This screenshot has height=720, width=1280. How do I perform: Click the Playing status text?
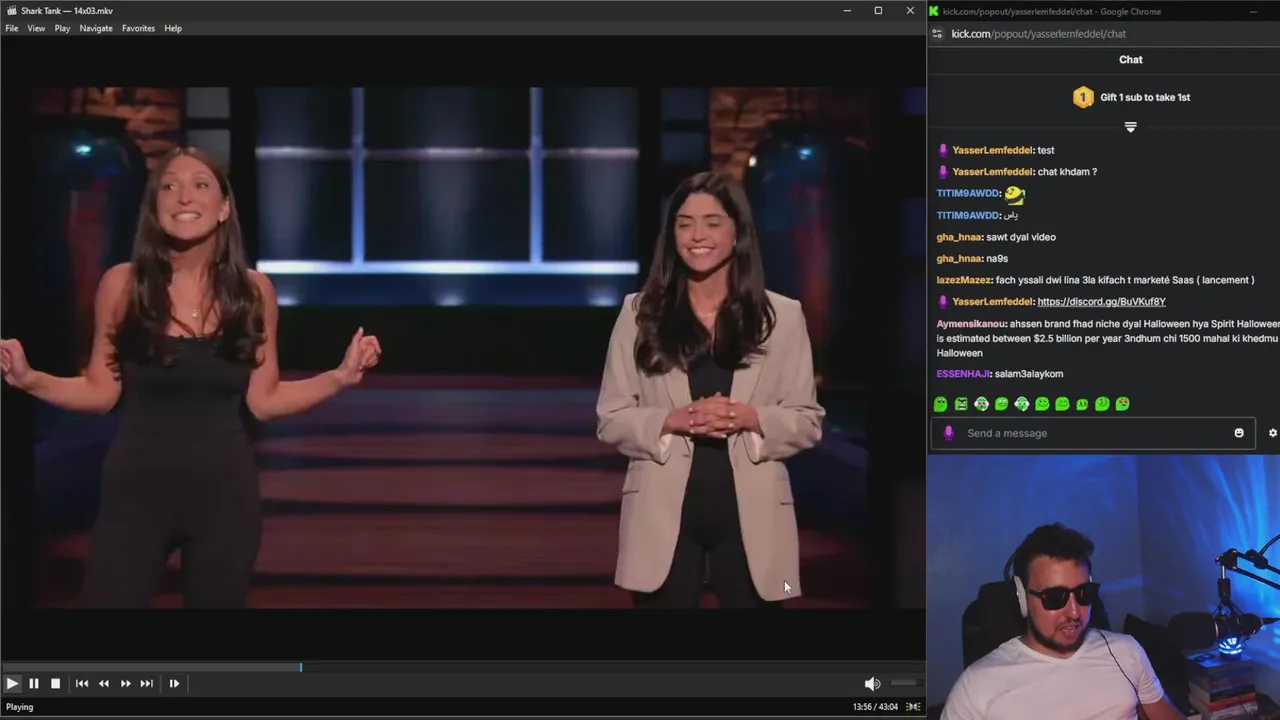(20, 707)
